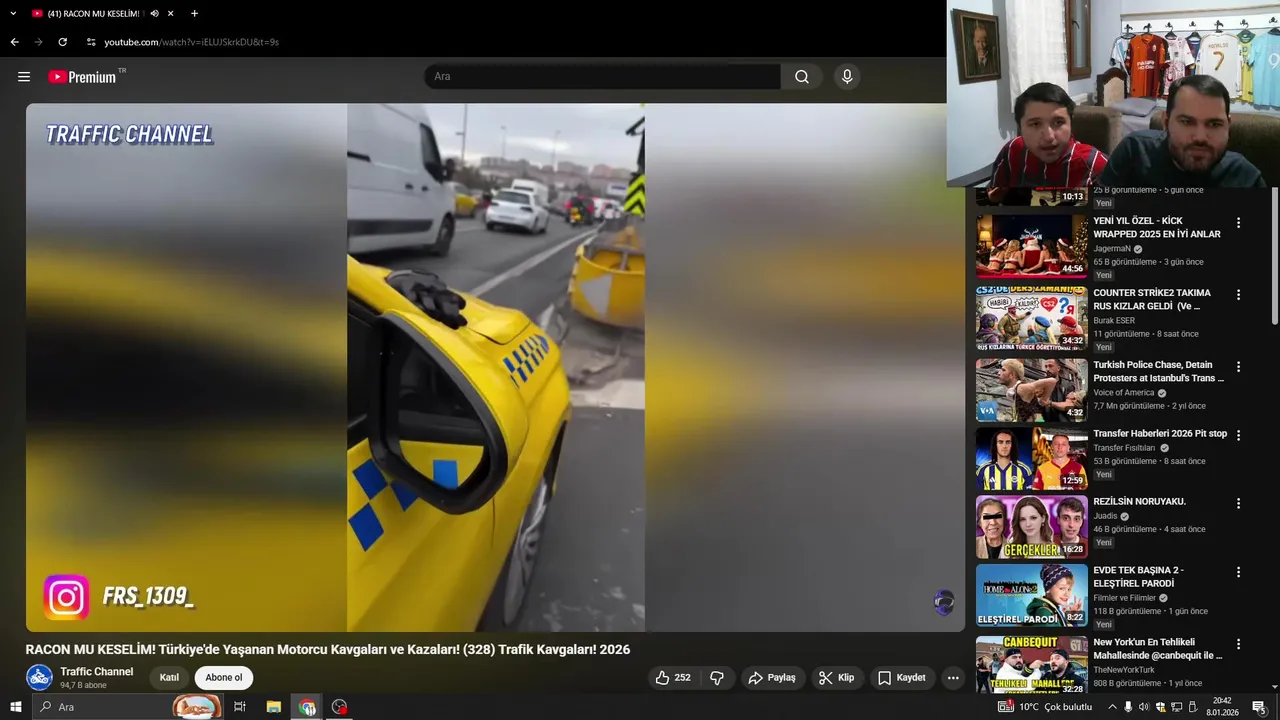Open weather widget showing 10°C Çok bulutlu
Viewport: 1280px width, 720px height.
coord(1045,707)
